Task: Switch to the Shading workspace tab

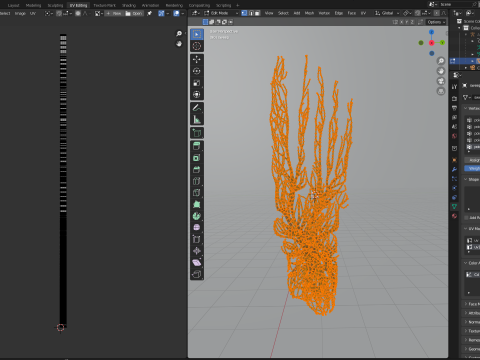Action: [129, 5]
